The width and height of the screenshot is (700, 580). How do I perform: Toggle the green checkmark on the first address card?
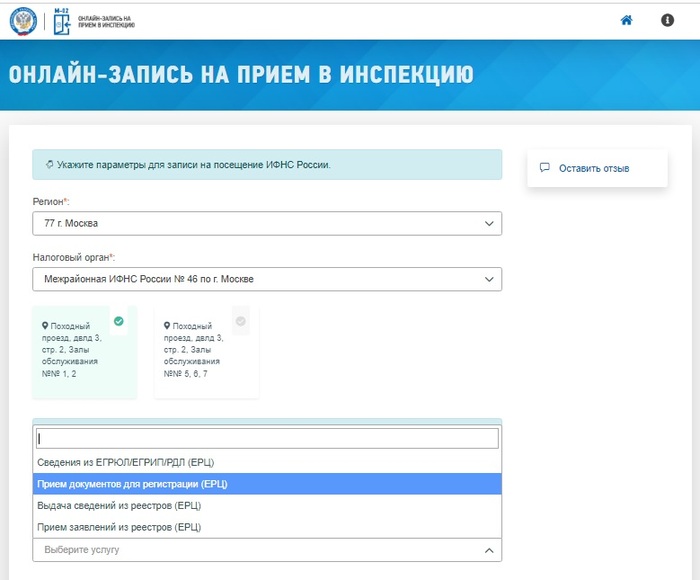tap(119, 321)
